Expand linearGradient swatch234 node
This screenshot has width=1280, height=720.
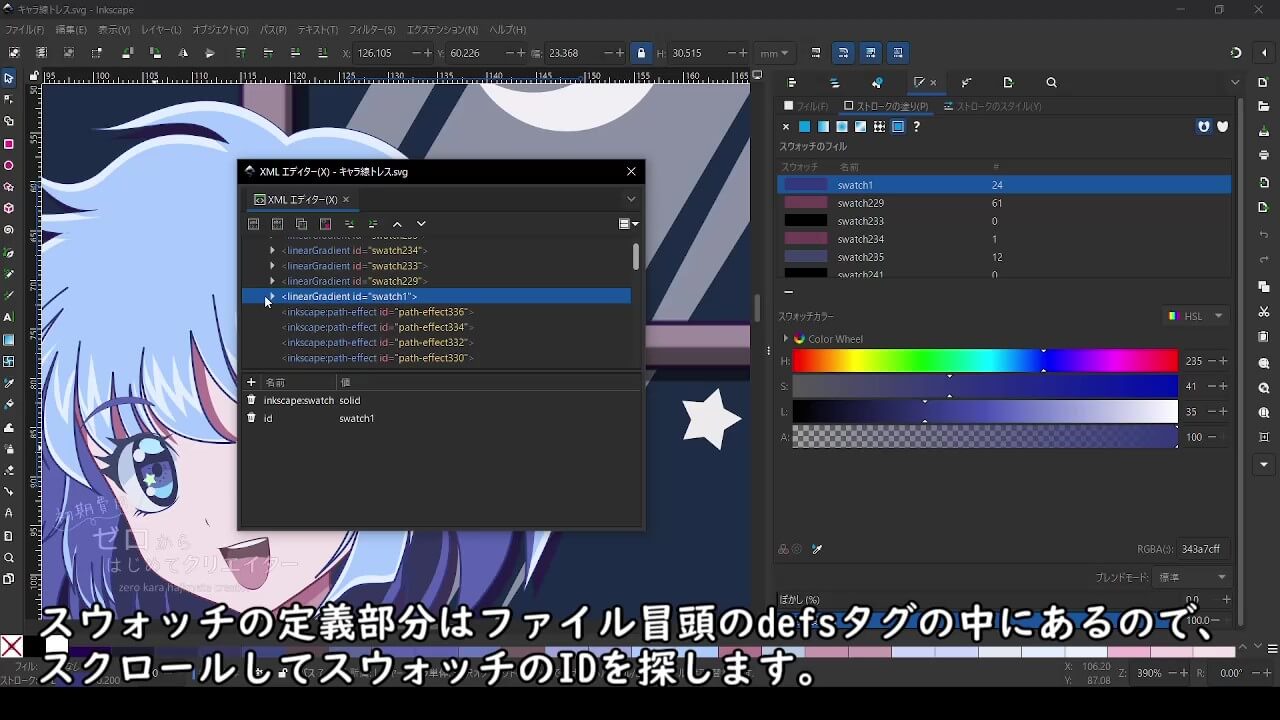pos(272,250)
